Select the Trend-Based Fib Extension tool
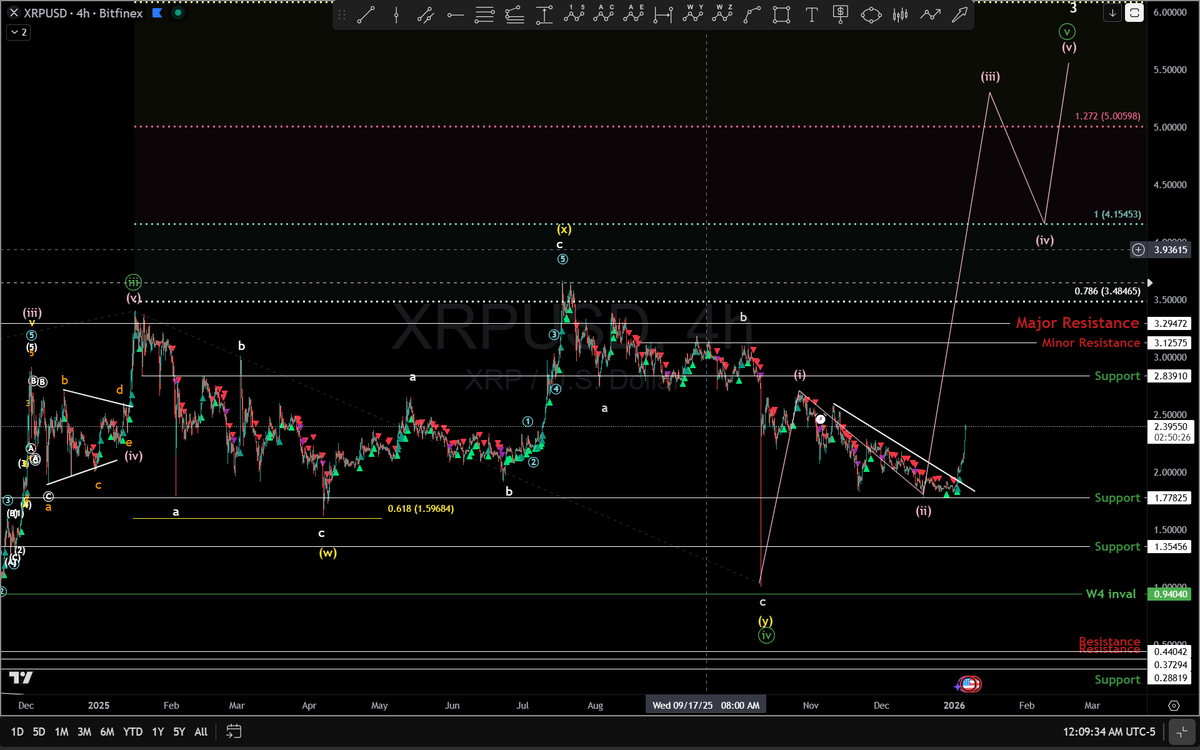Image resolution: width=1200 pixels, height=750 pixels. [515, 15]
